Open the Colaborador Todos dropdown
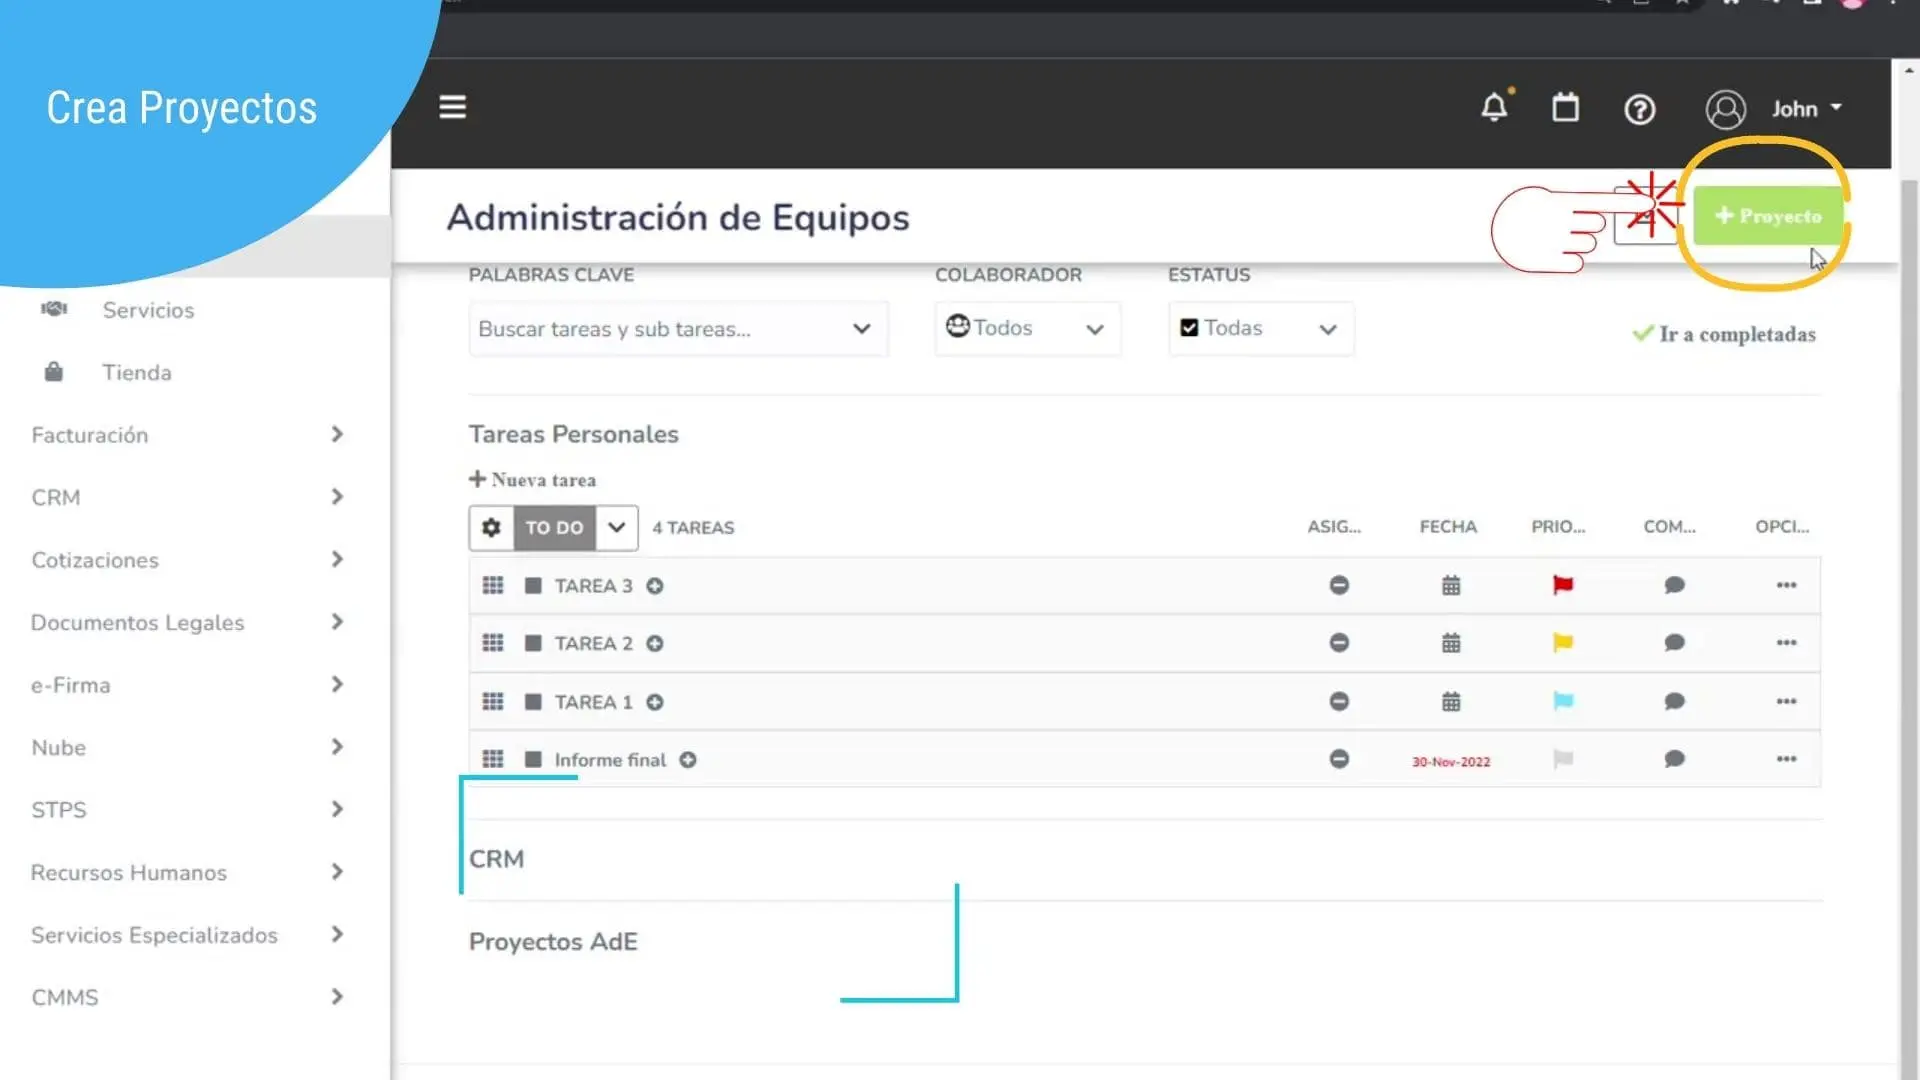 point(1027,329)
